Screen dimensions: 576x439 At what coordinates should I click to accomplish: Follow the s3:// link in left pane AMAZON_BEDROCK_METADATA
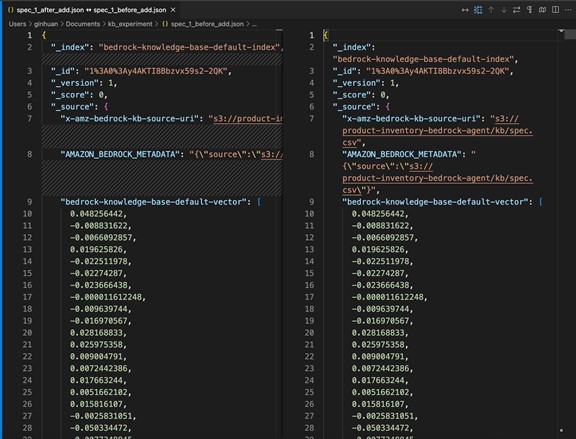coord(272,154)
